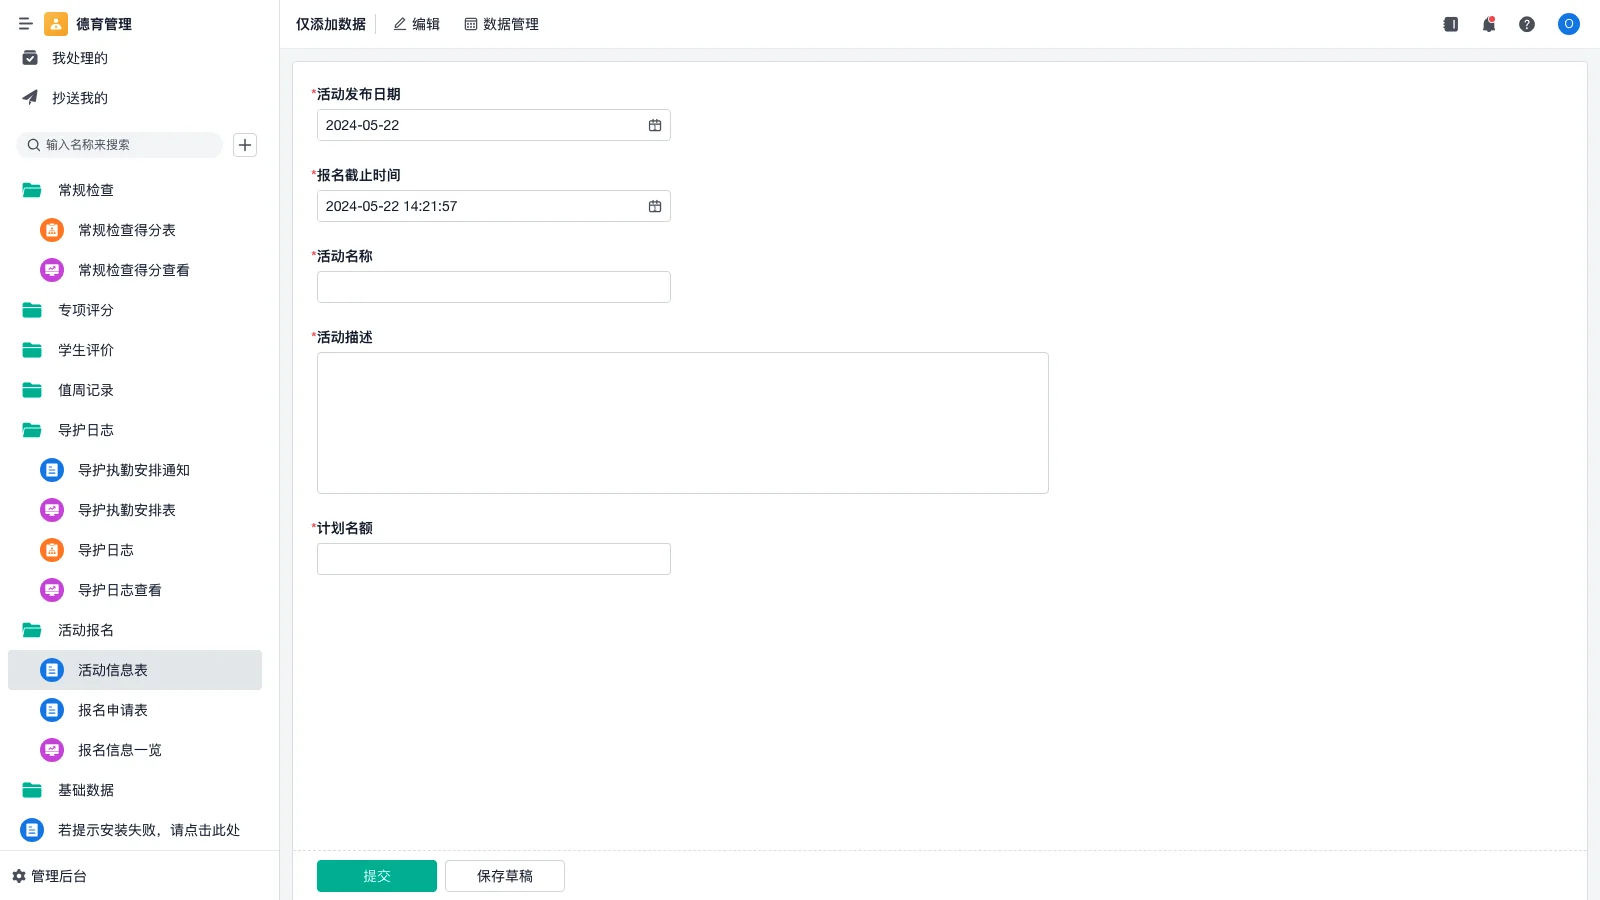Submit the form with 提交 button

(x=376, y=876)
